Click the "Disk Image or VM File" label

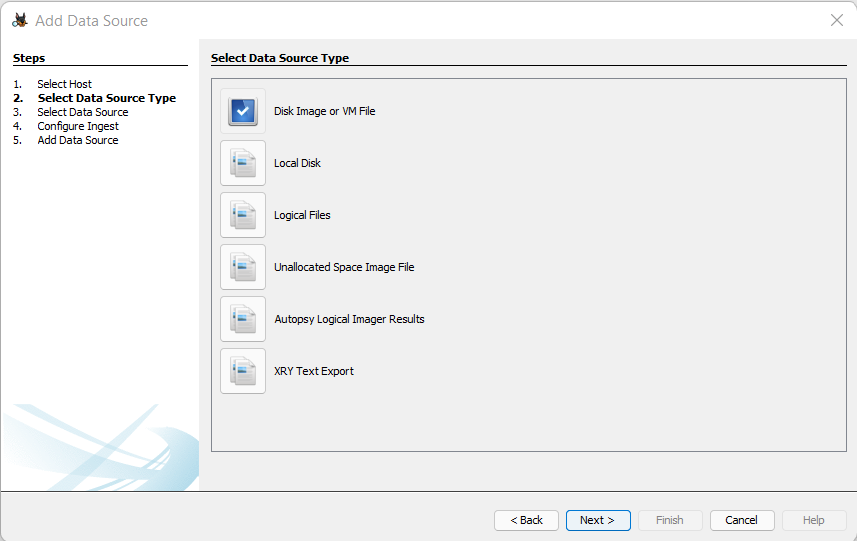tap(325, 111)
